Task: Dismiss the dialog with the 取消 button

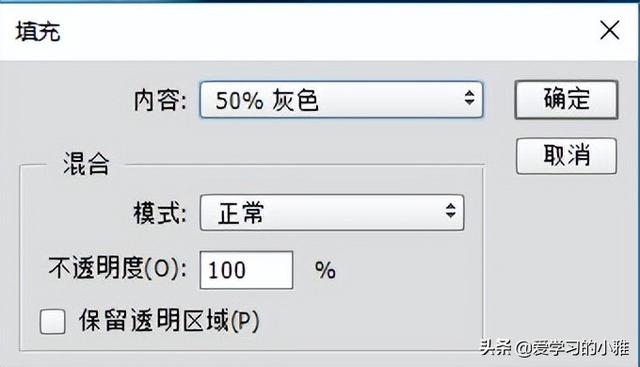Action: click(x=567, y=156)
